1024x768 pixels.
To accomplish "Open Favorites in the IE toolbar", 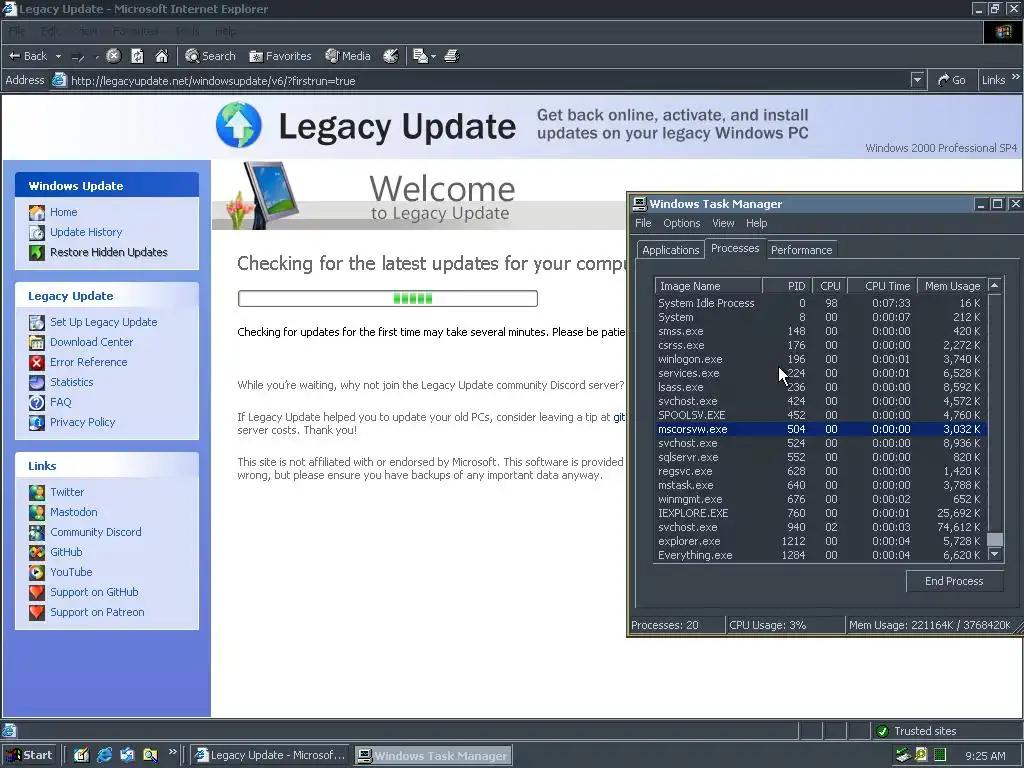I will [280, 56].
